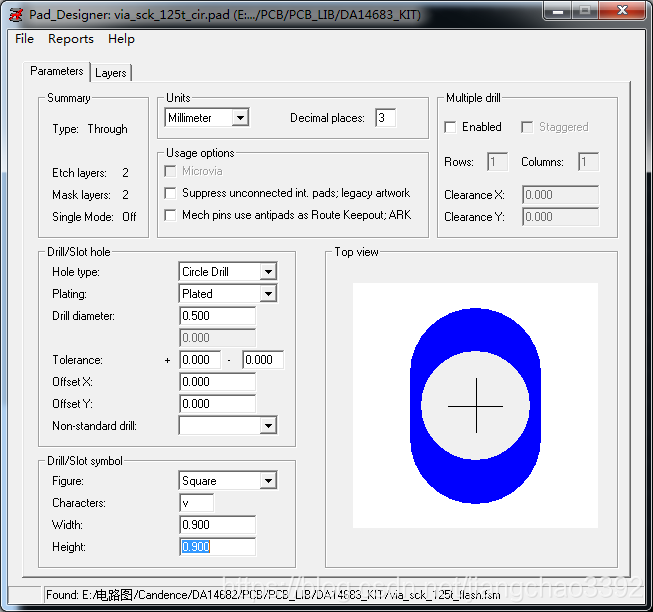Click the Pad Designer app icon in title bar
This screenshot has height=612, width=653.
15,12
